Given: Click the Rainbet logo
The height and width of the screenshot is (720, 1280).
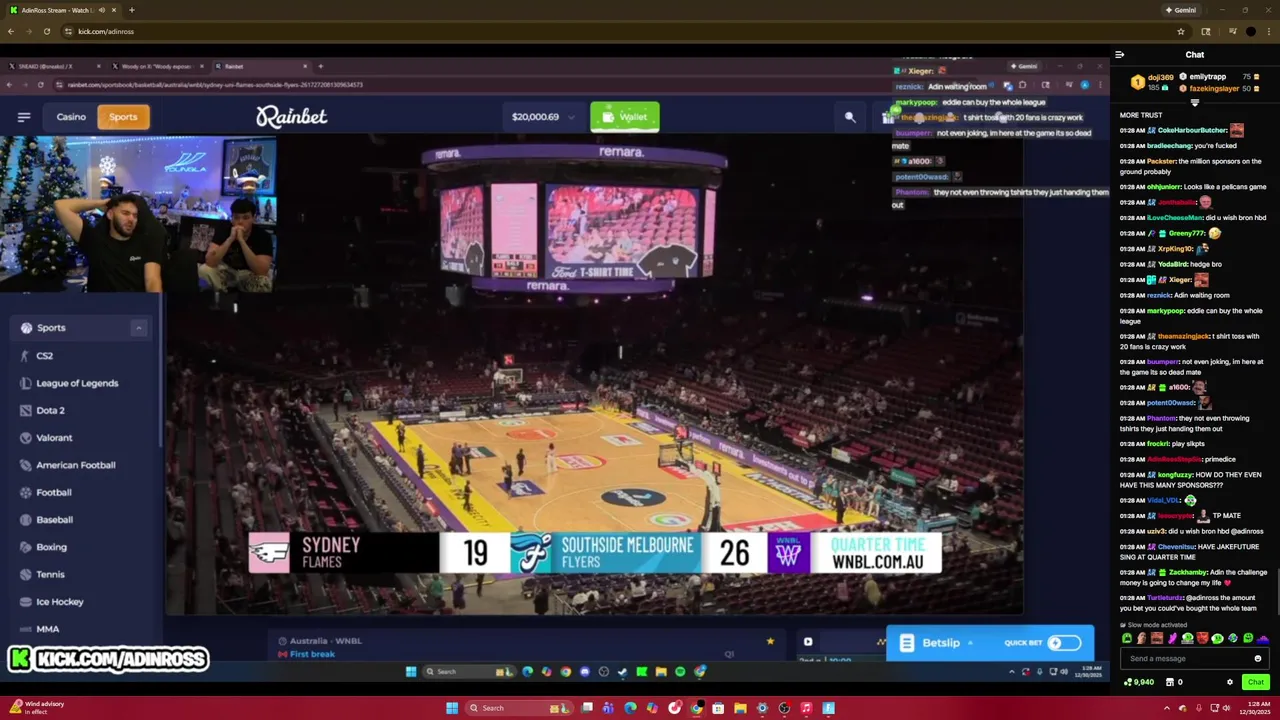Looking at the screenshot, I should [292, 117].
